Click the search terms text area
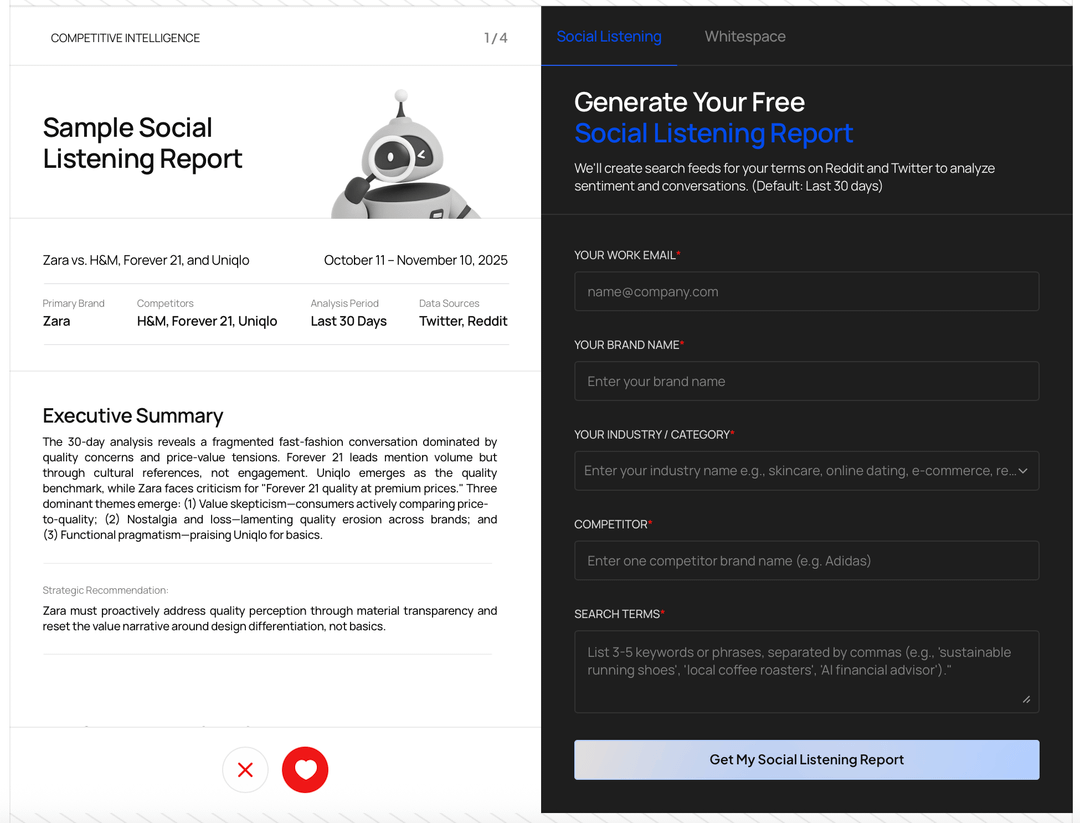Viewport: 1080px width, 823px height. coord(807,671)
